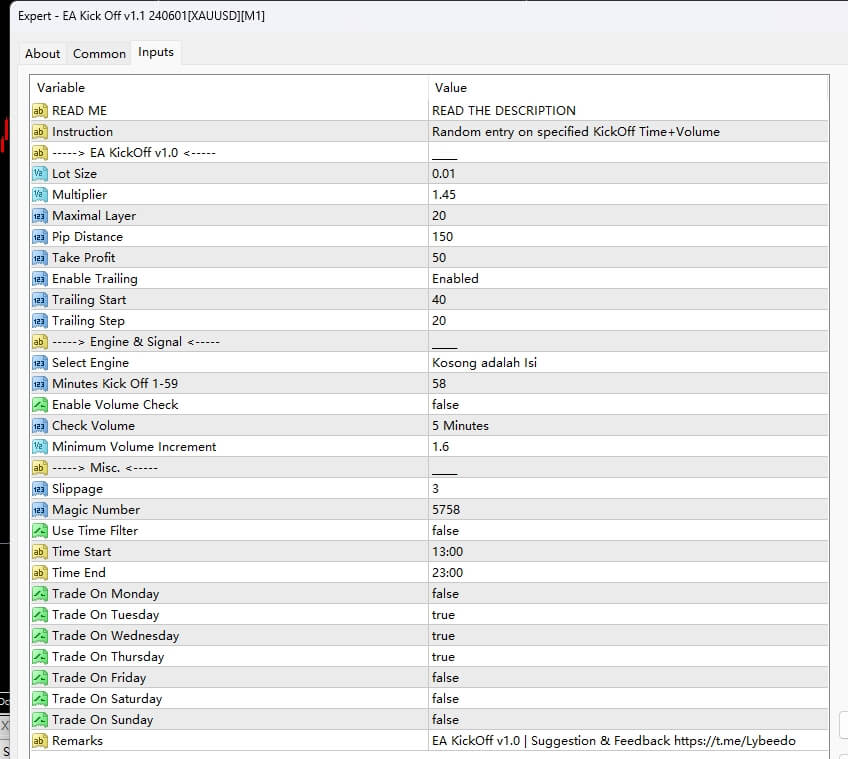
Task: Click the boolean icon next to Enable Volume Check
Action: 40,405
